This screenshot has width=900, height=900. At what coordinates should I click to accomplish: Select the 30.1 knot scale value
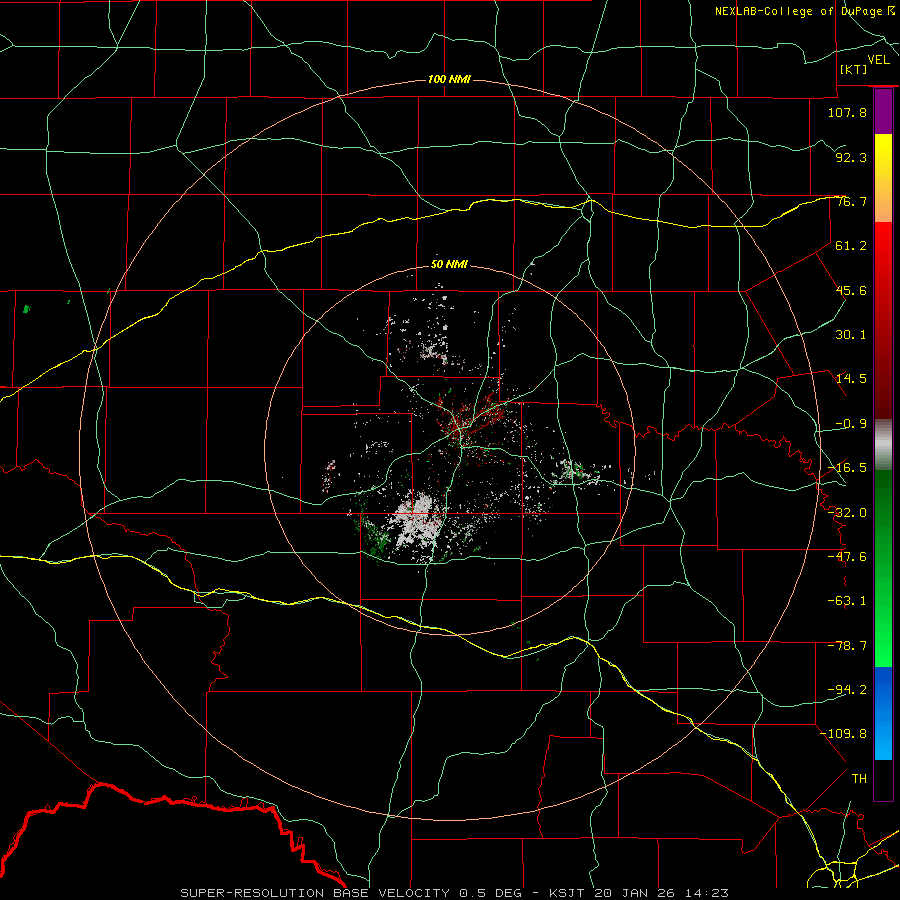point(851,335)
